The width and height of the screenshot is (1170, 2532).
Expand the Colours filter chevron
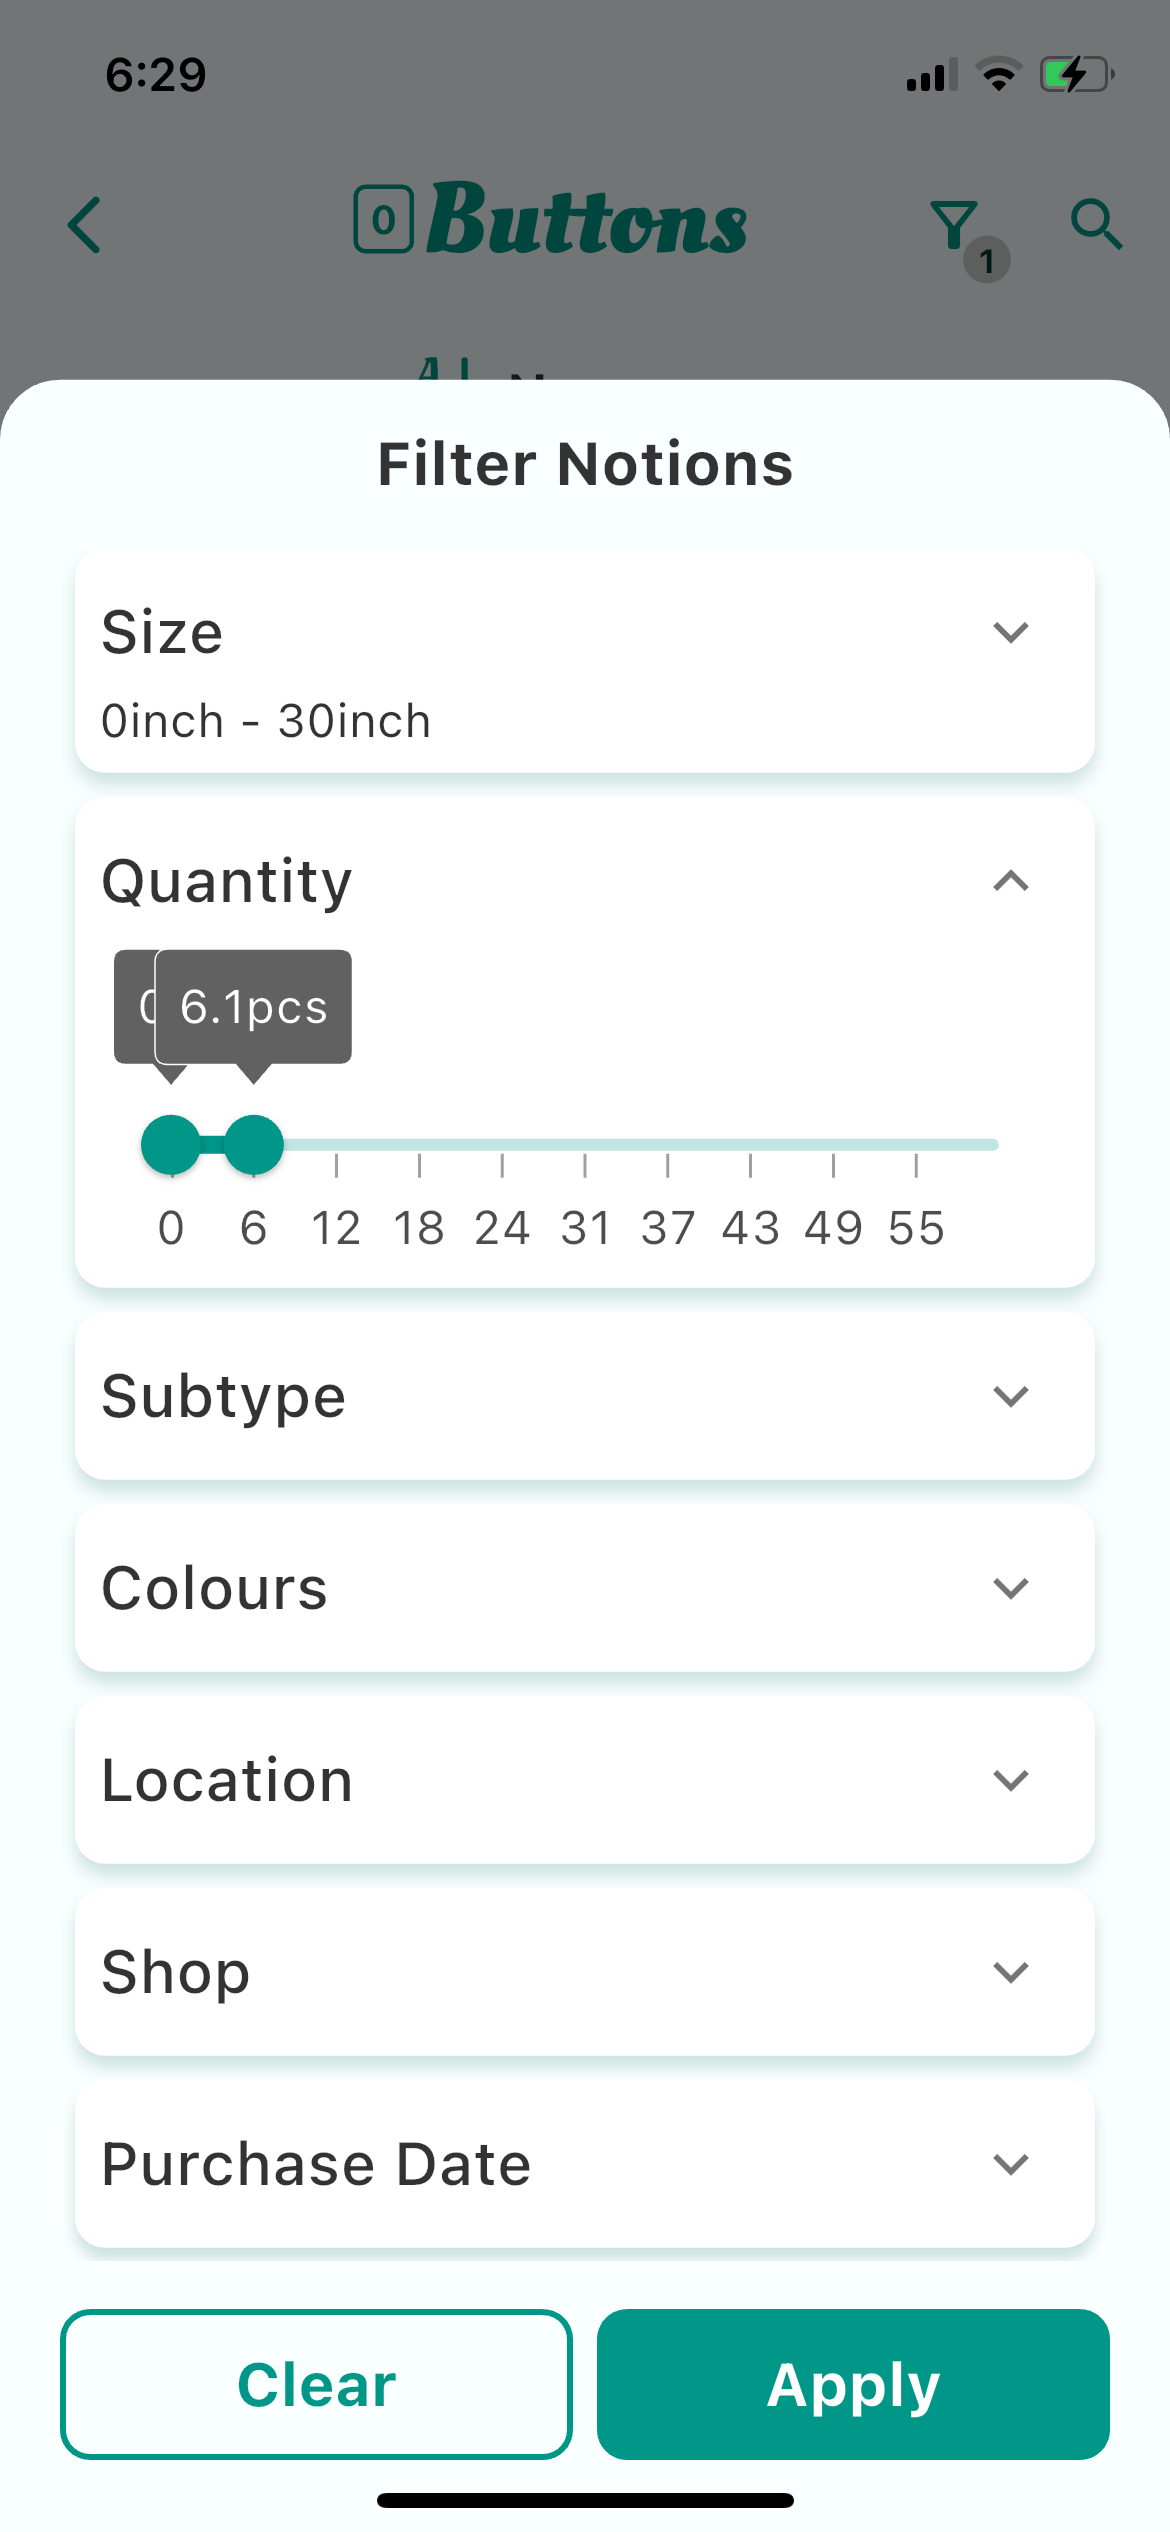(1010, 1588)
